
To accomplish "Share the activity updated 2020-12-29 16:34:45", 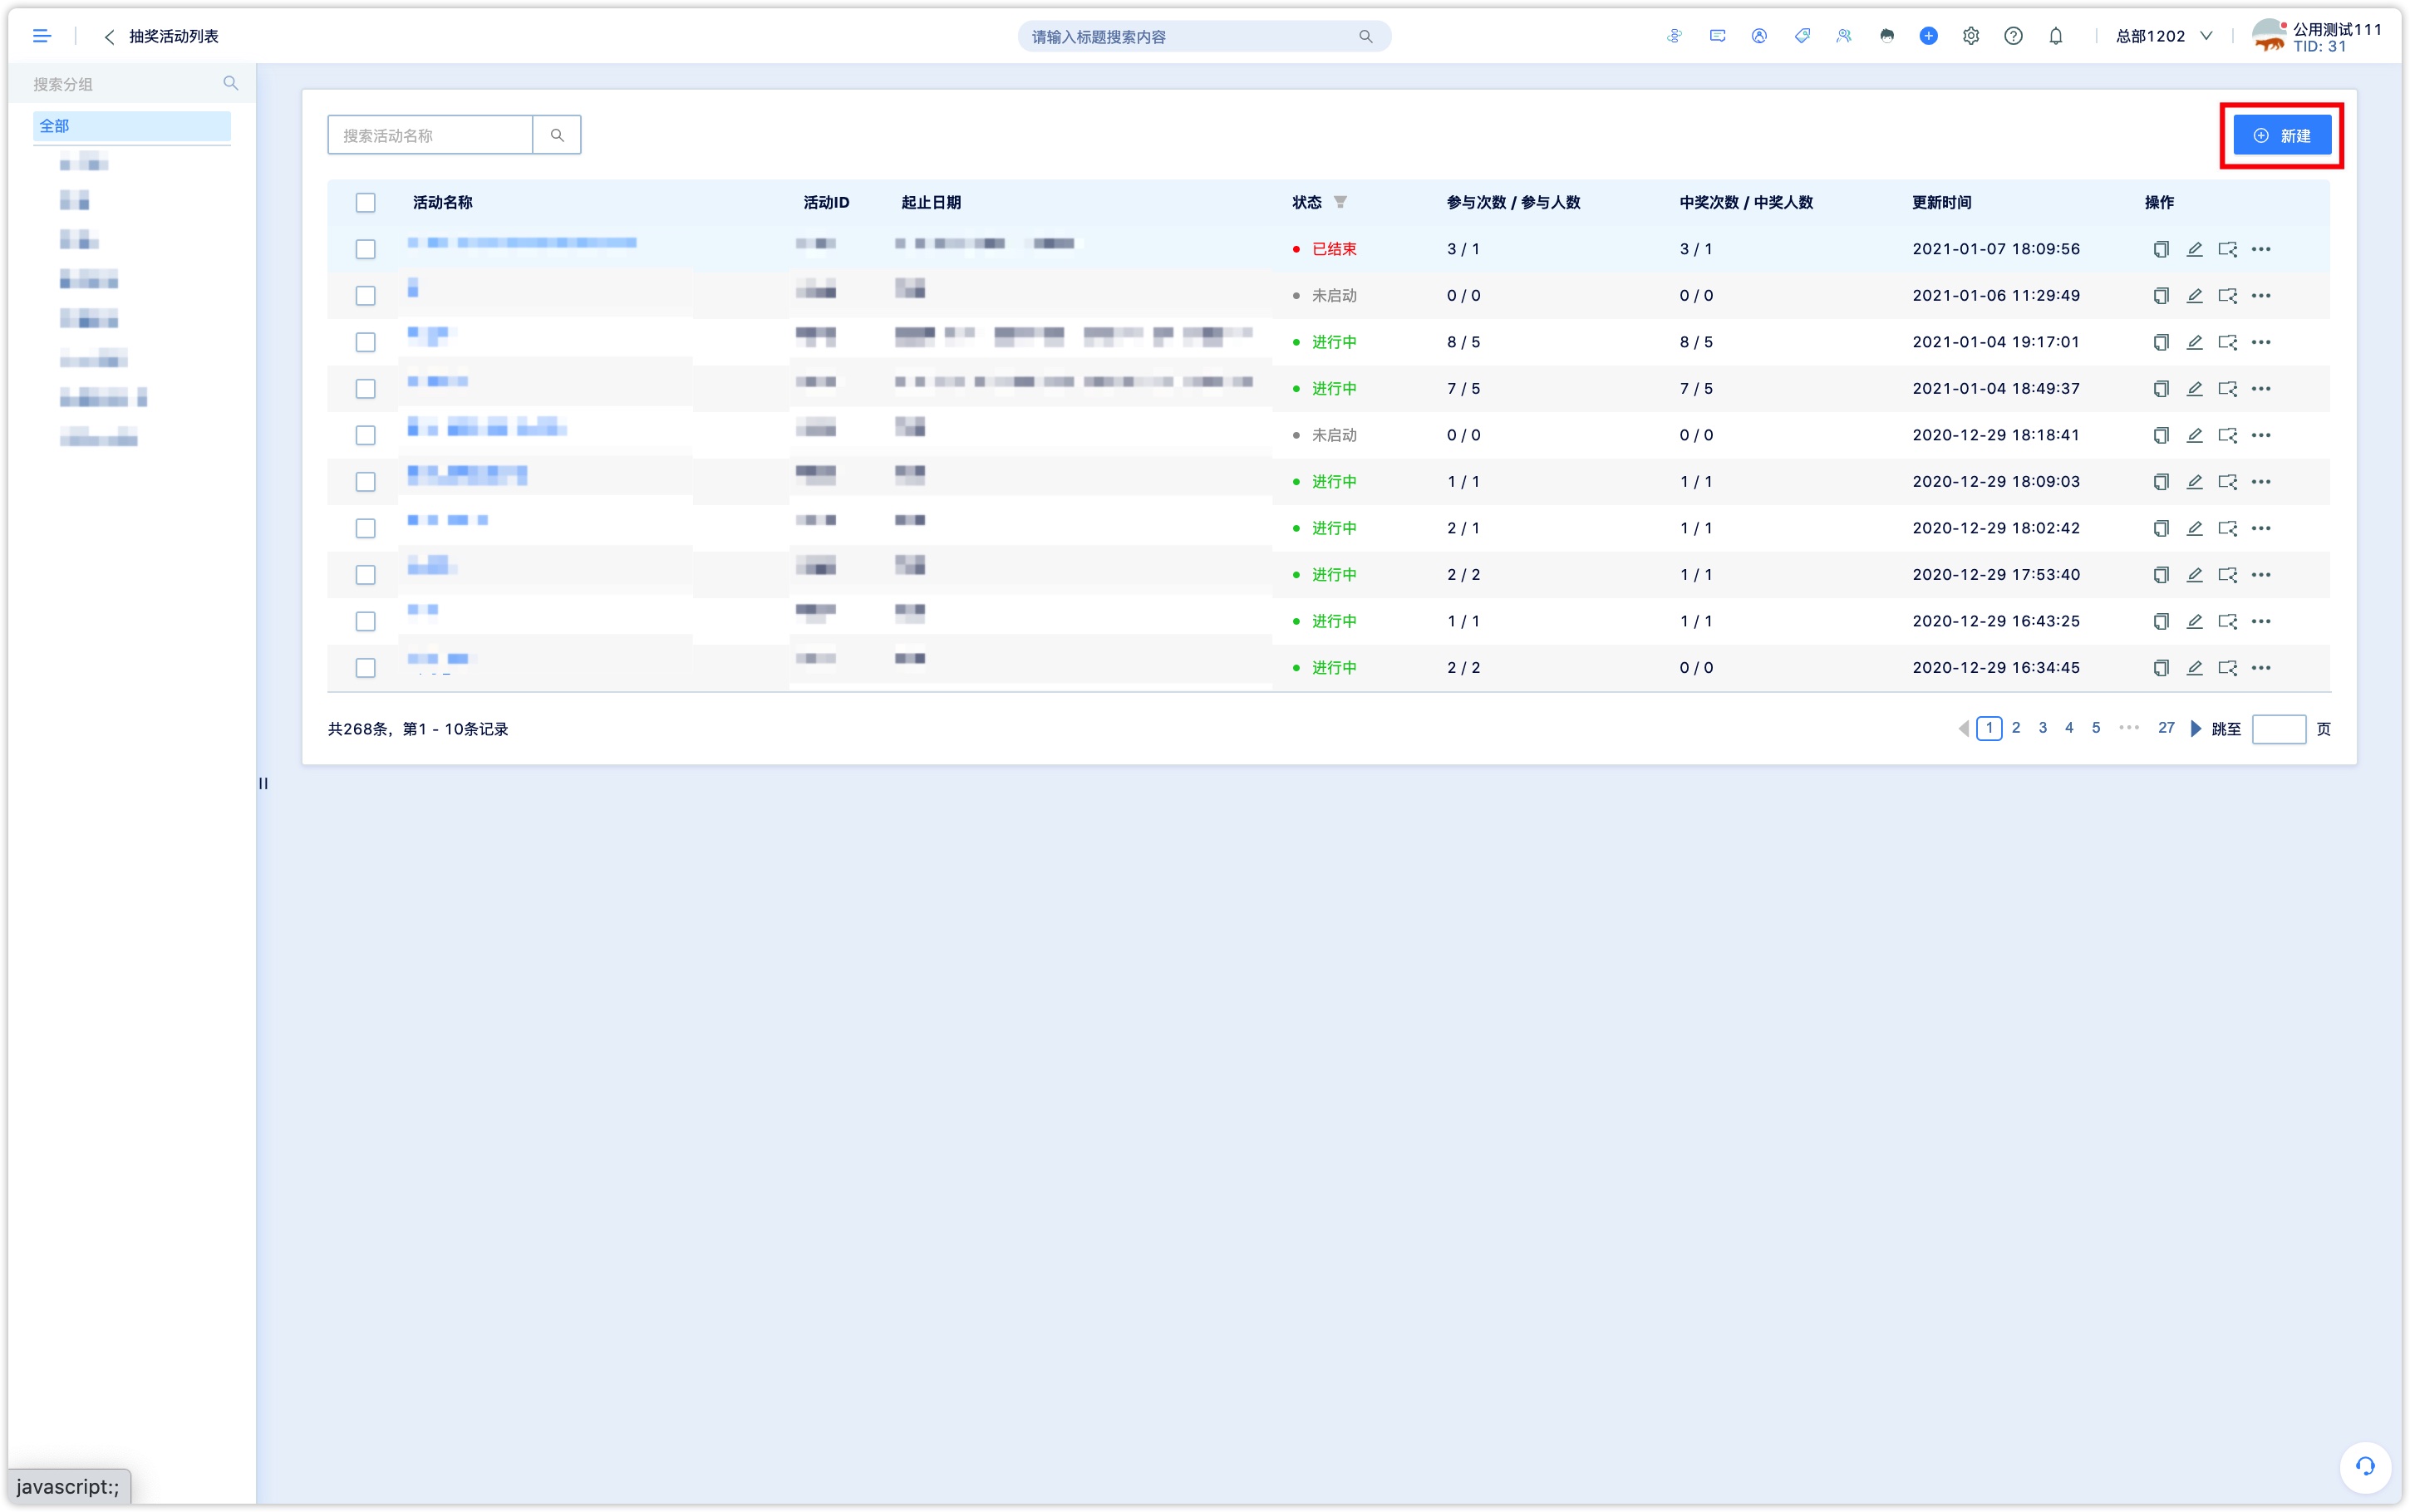I will tap(2227, 667).
